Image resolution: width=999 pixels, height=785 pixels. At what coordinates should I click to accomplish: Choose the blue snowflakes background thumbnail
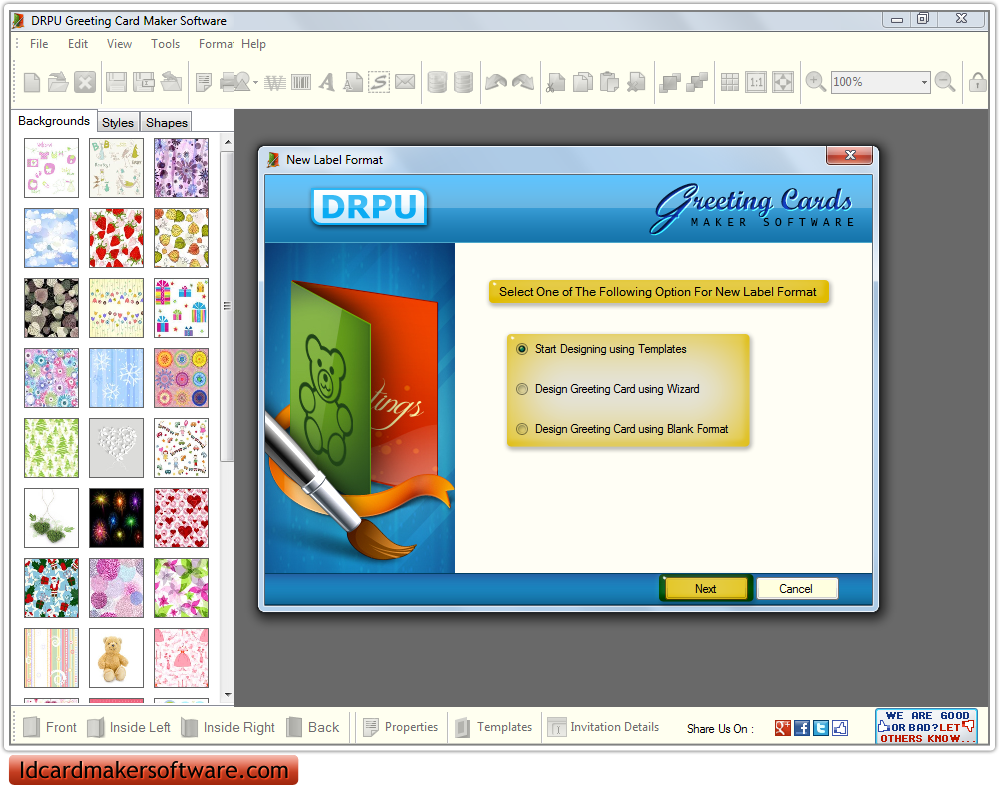point(117,378)
